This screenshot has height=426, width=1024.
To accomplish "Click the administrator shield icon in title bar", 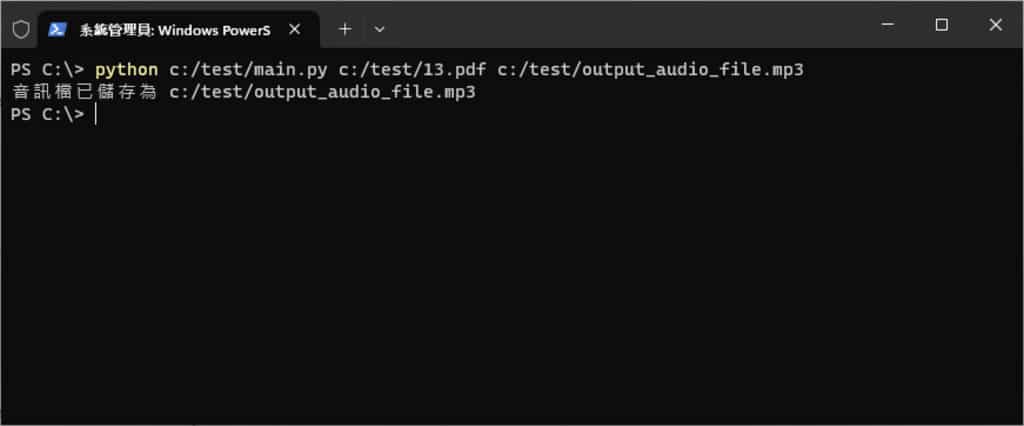I will point(20,30).
